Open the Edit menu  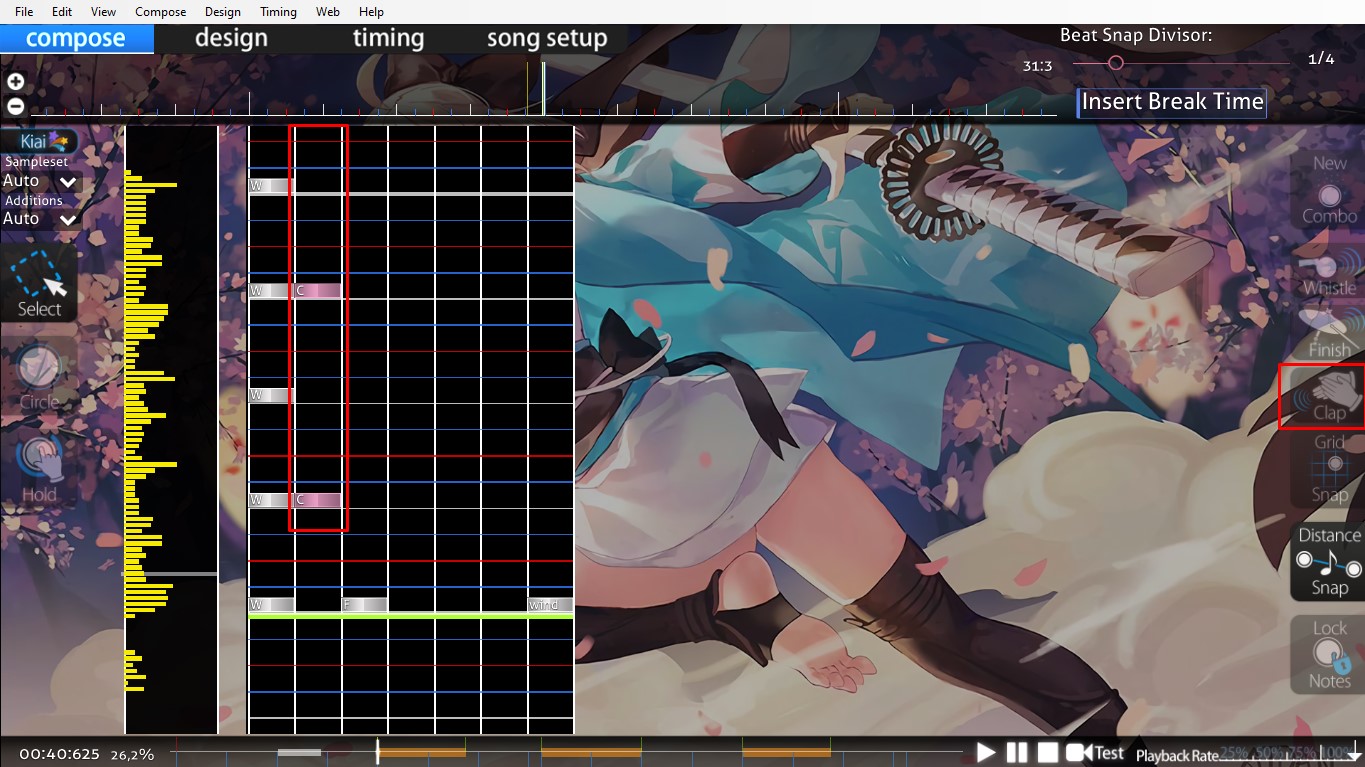pos(62,12)
